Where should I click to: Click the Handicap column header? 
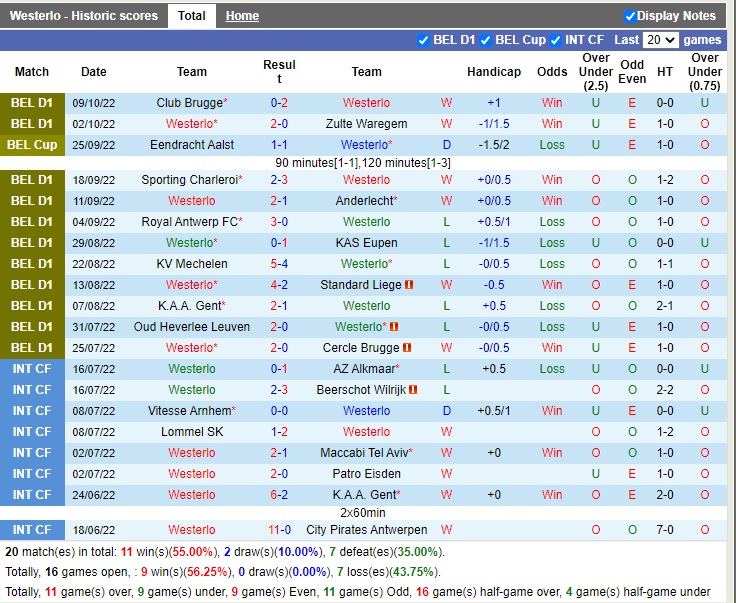coord(494,72)
